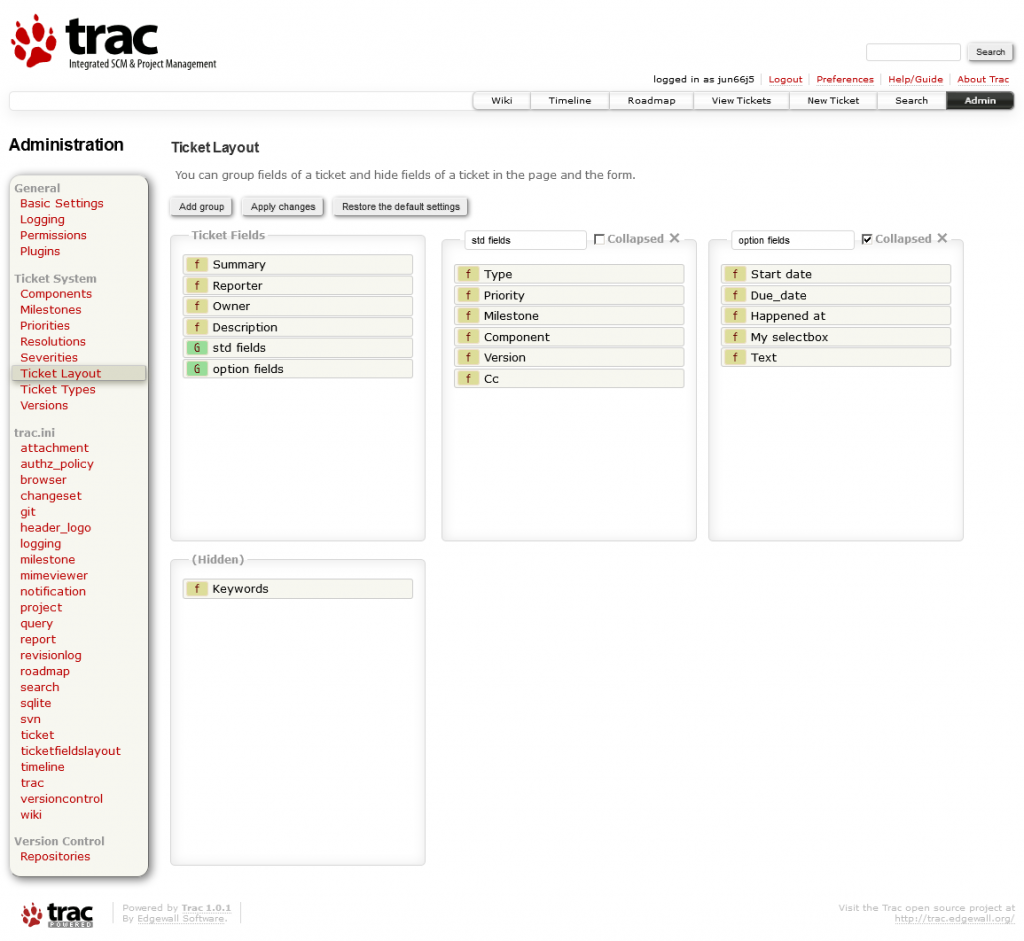Open the Preferences link
The width and height of the screenshot is (1024, 941).
(844, 79)
